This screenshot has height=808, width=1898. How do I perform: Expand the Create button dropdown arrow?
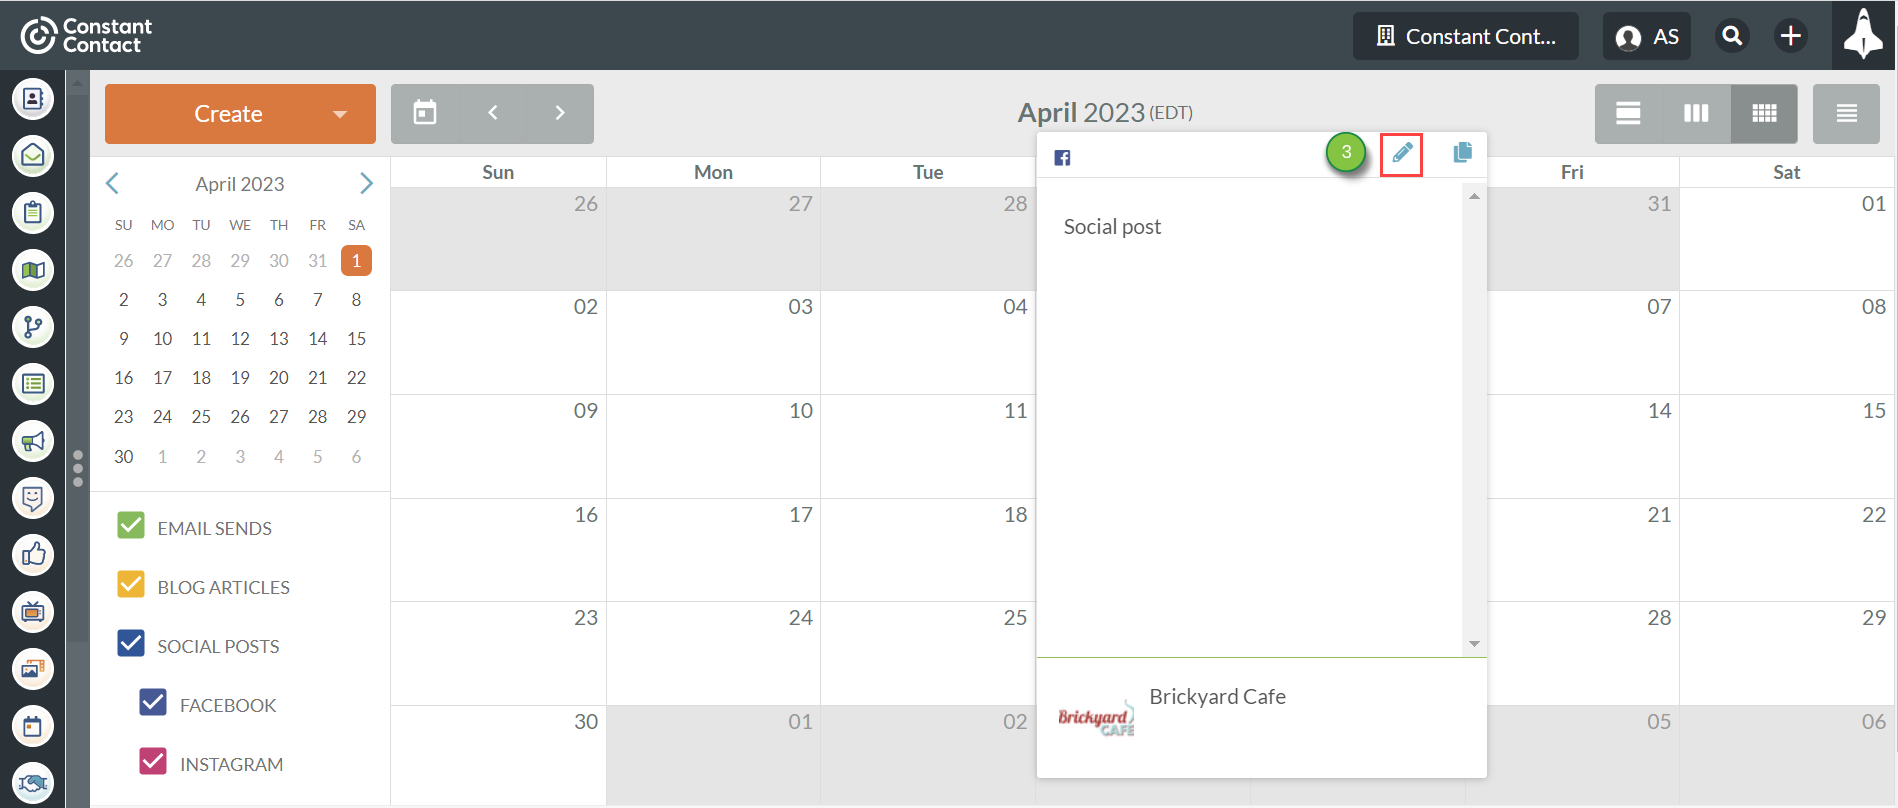(x=340, y=114)
